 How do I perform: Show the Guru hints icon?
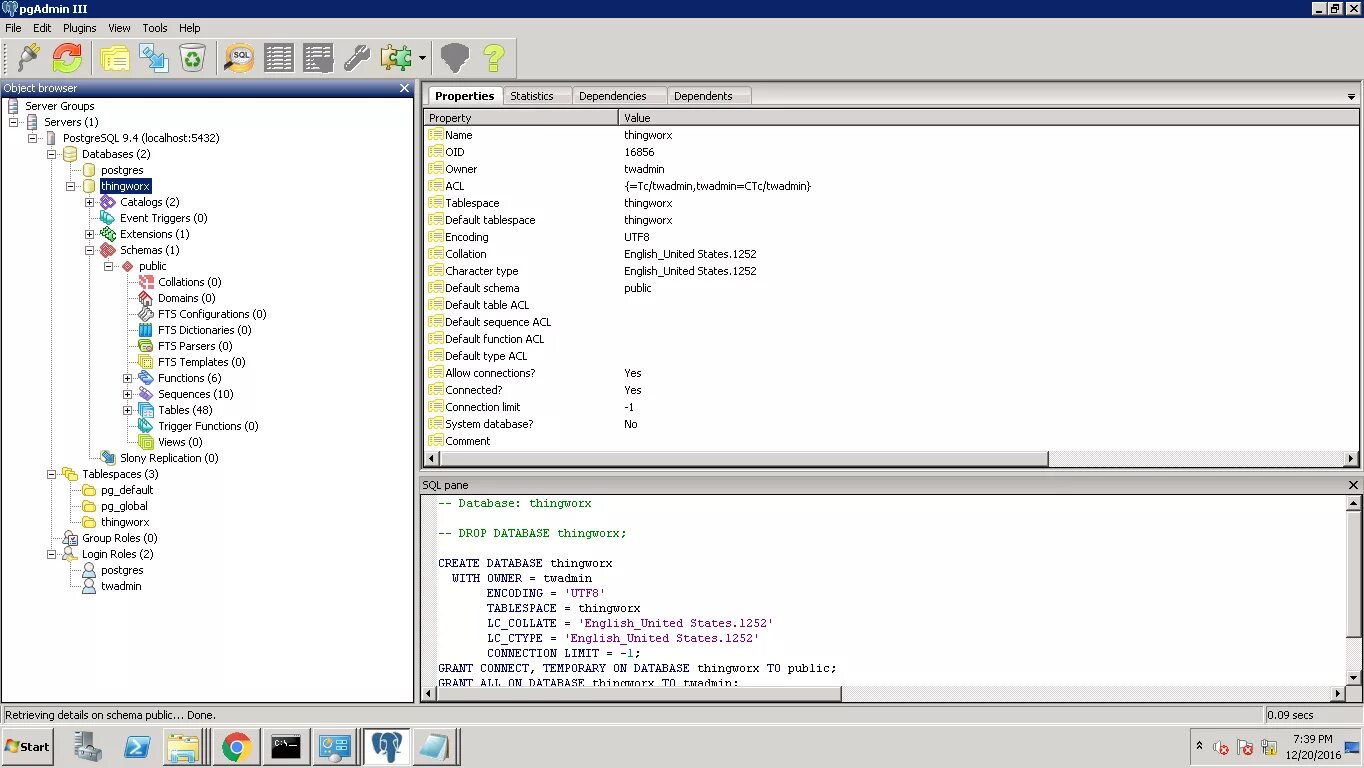click(455, 58)
